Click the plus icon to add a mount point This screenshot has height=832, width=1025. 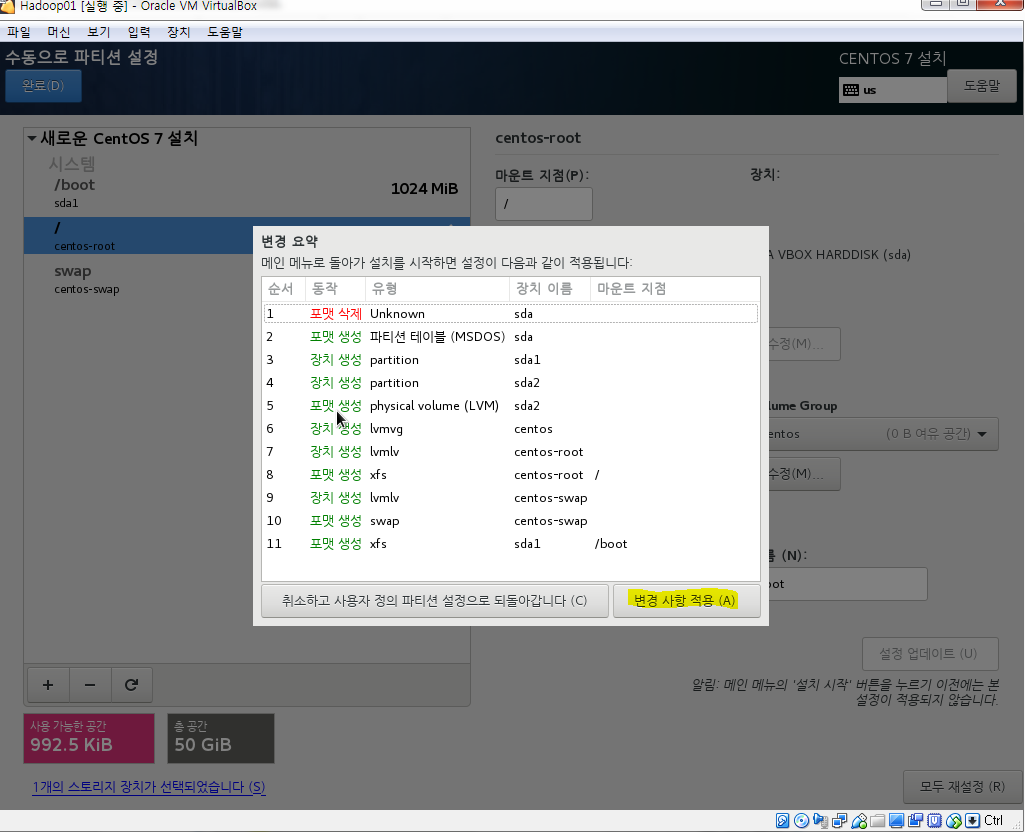click(48, 684)
